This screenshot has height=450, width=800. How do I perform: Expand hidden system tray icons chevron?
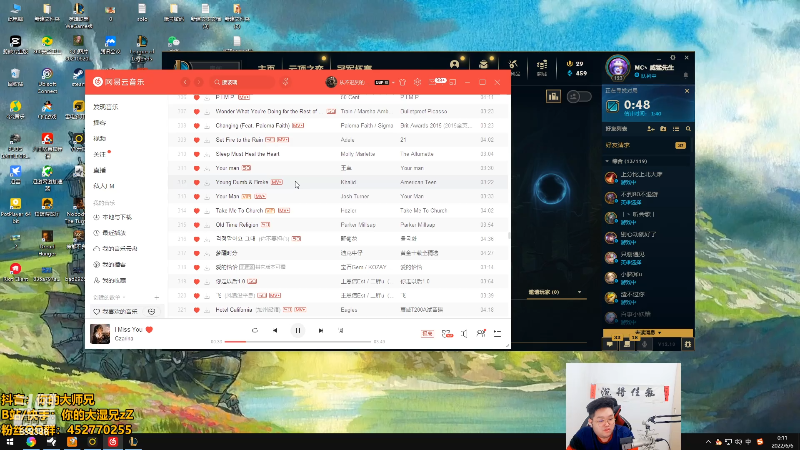(708, 442)
